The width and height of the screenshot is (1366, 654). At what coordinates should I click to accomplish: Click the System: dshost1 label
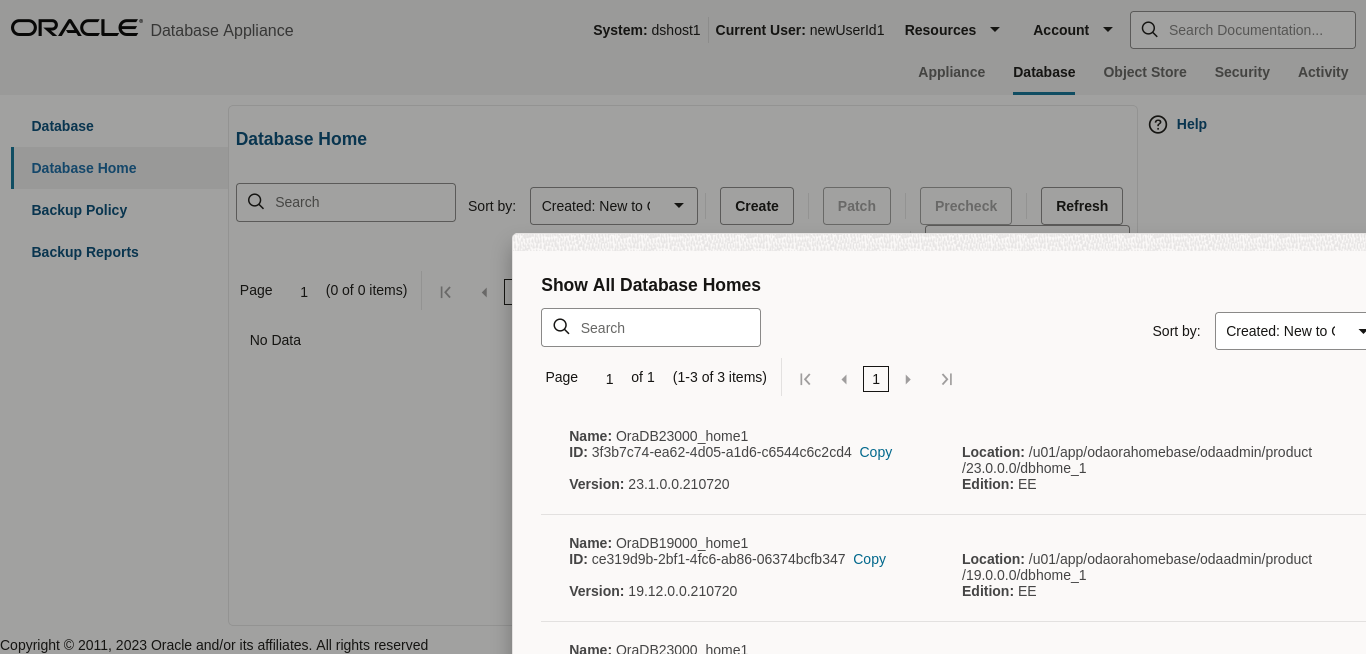click(x=647, y=30)
